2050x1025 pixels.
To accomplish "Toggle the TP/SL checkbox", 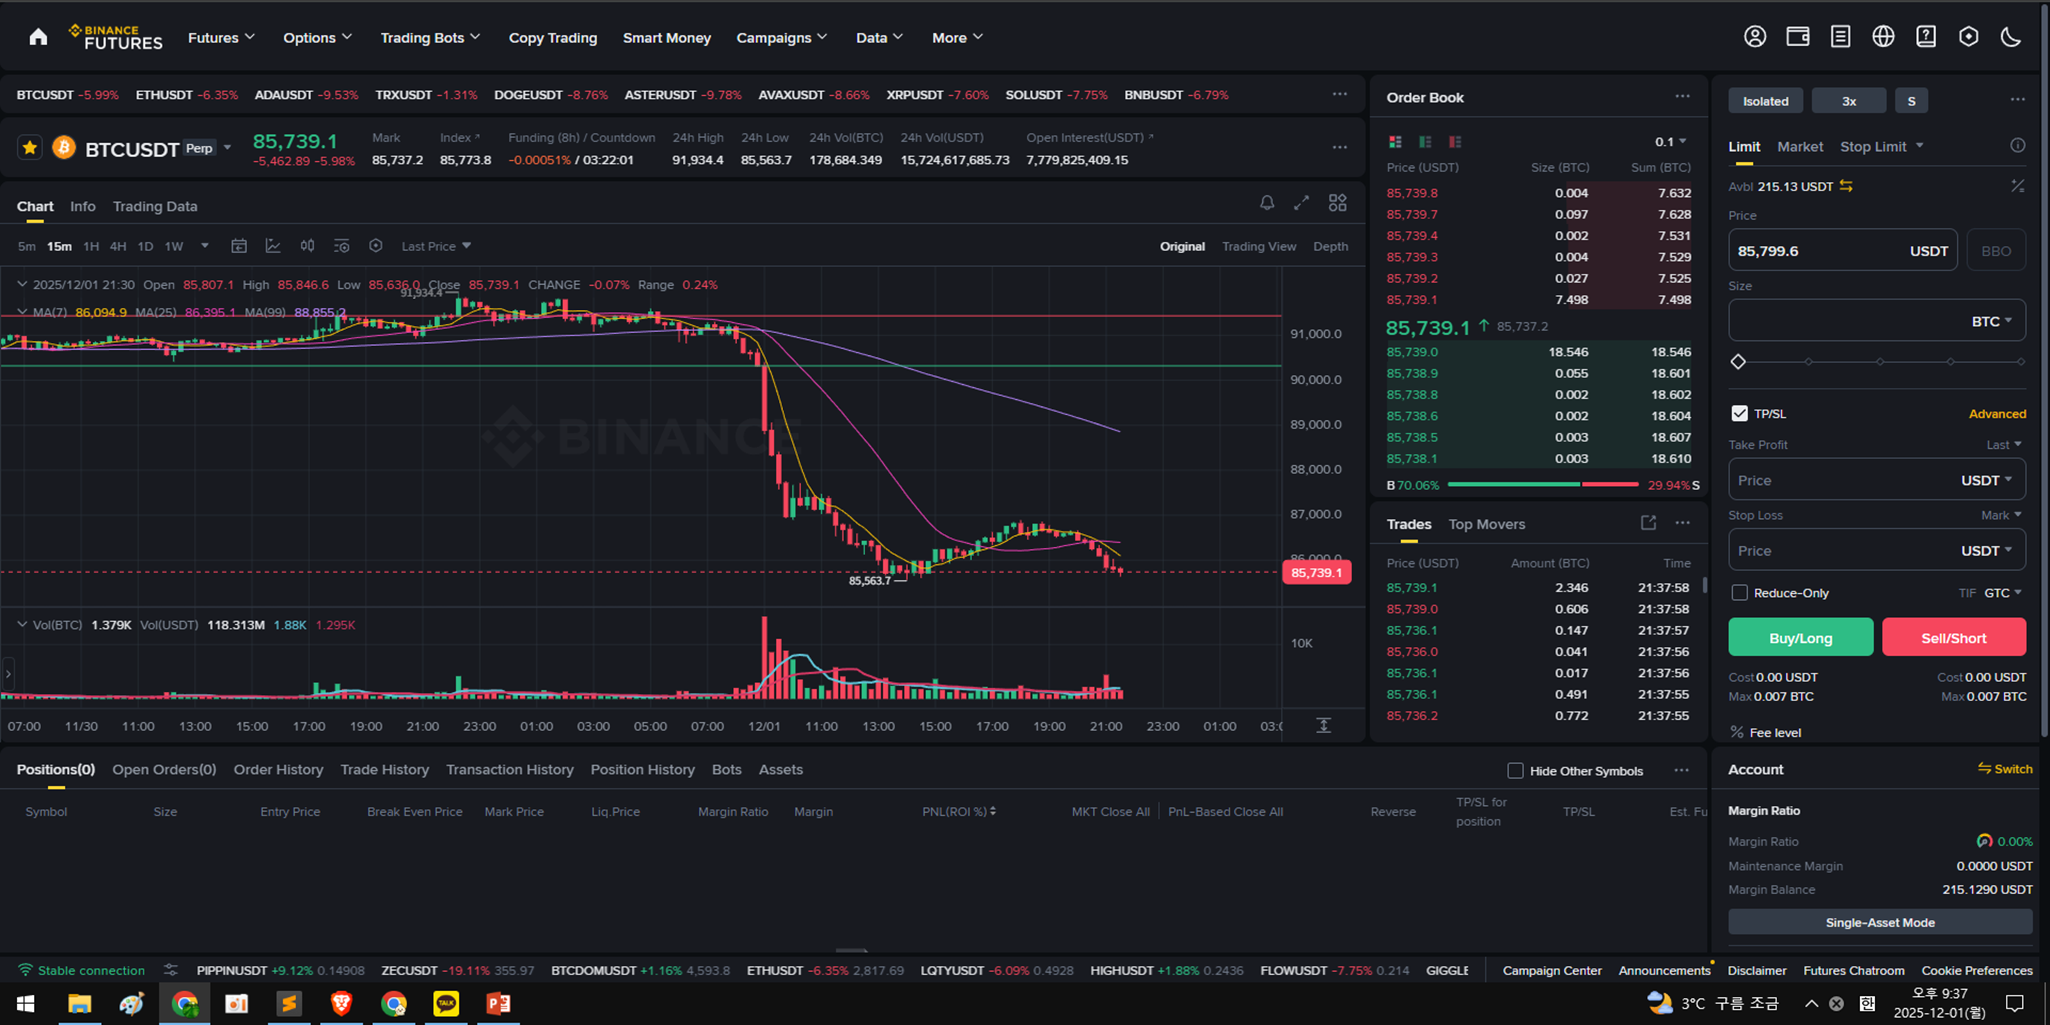I will 1740,413.
